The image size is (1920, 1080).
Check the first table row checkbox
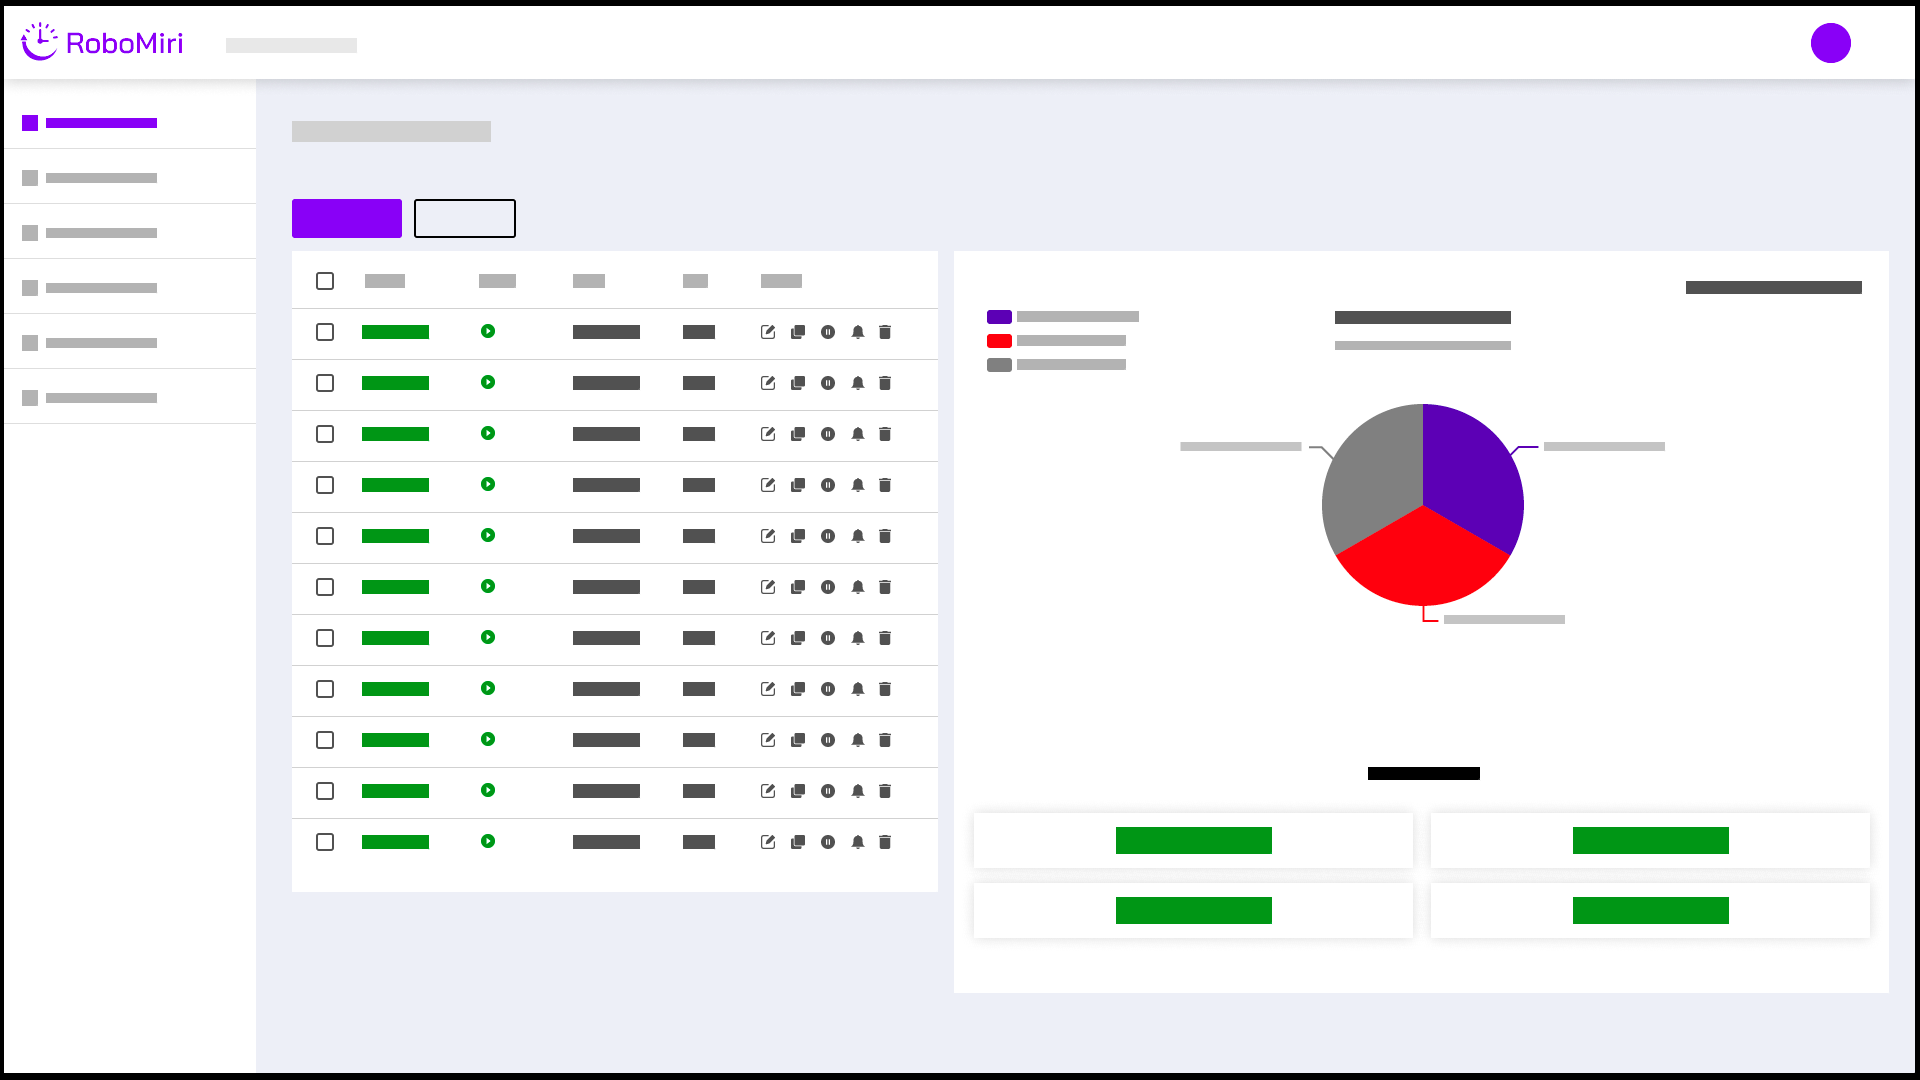point(325,332)
